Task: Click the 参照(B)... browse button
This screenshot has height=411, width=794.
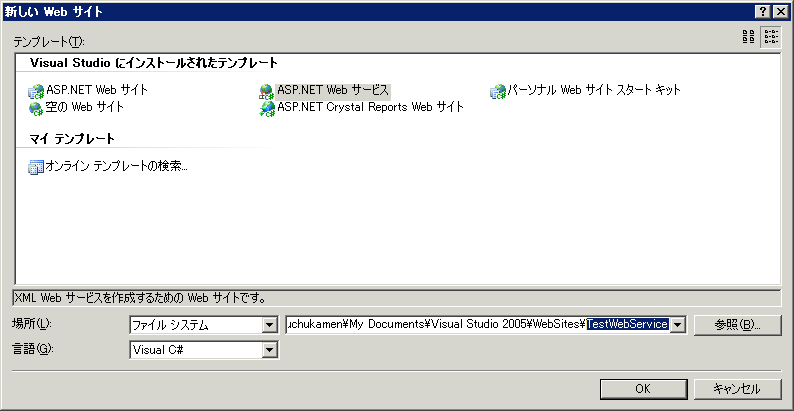Action: point(738,325)
